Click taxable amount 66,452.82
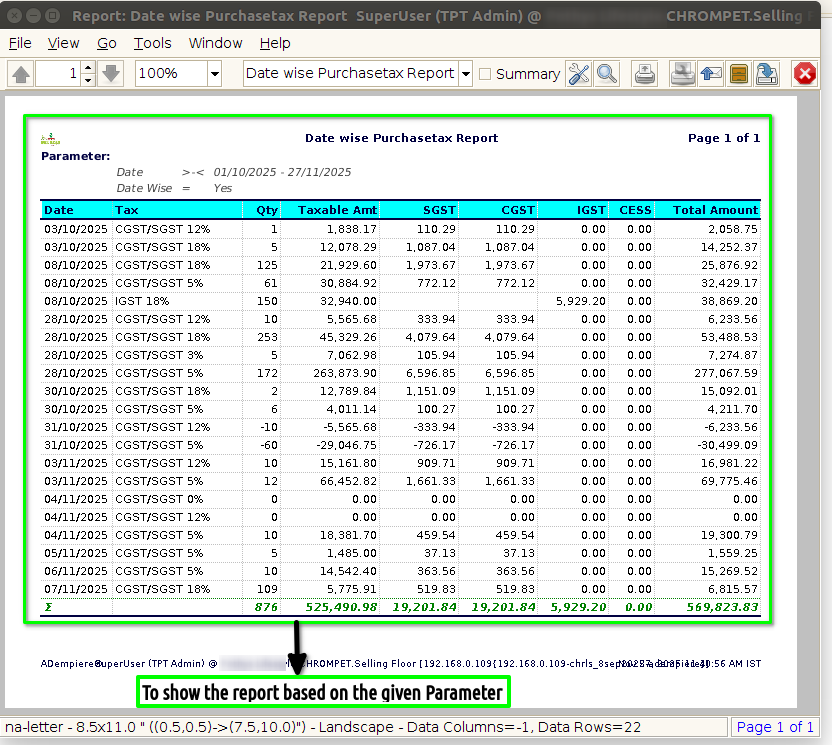This screenshot has width=832, height=745. click(348, 481)
